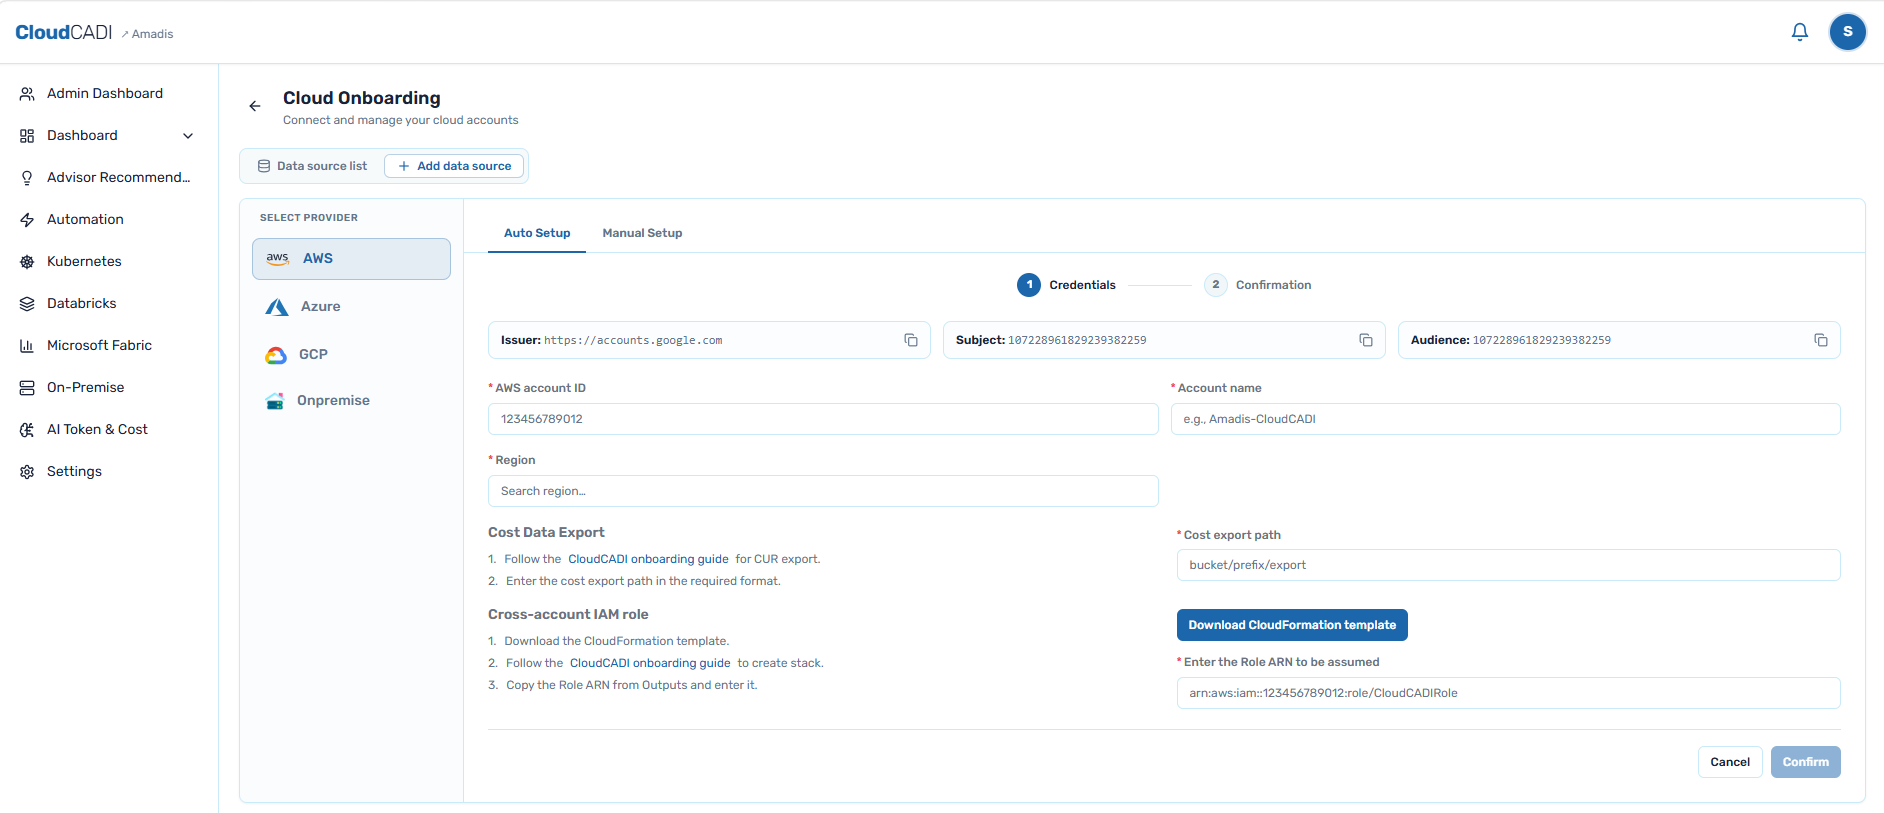Download the CloudFormation template
1884x813 pixels.
coord(1292,625)
